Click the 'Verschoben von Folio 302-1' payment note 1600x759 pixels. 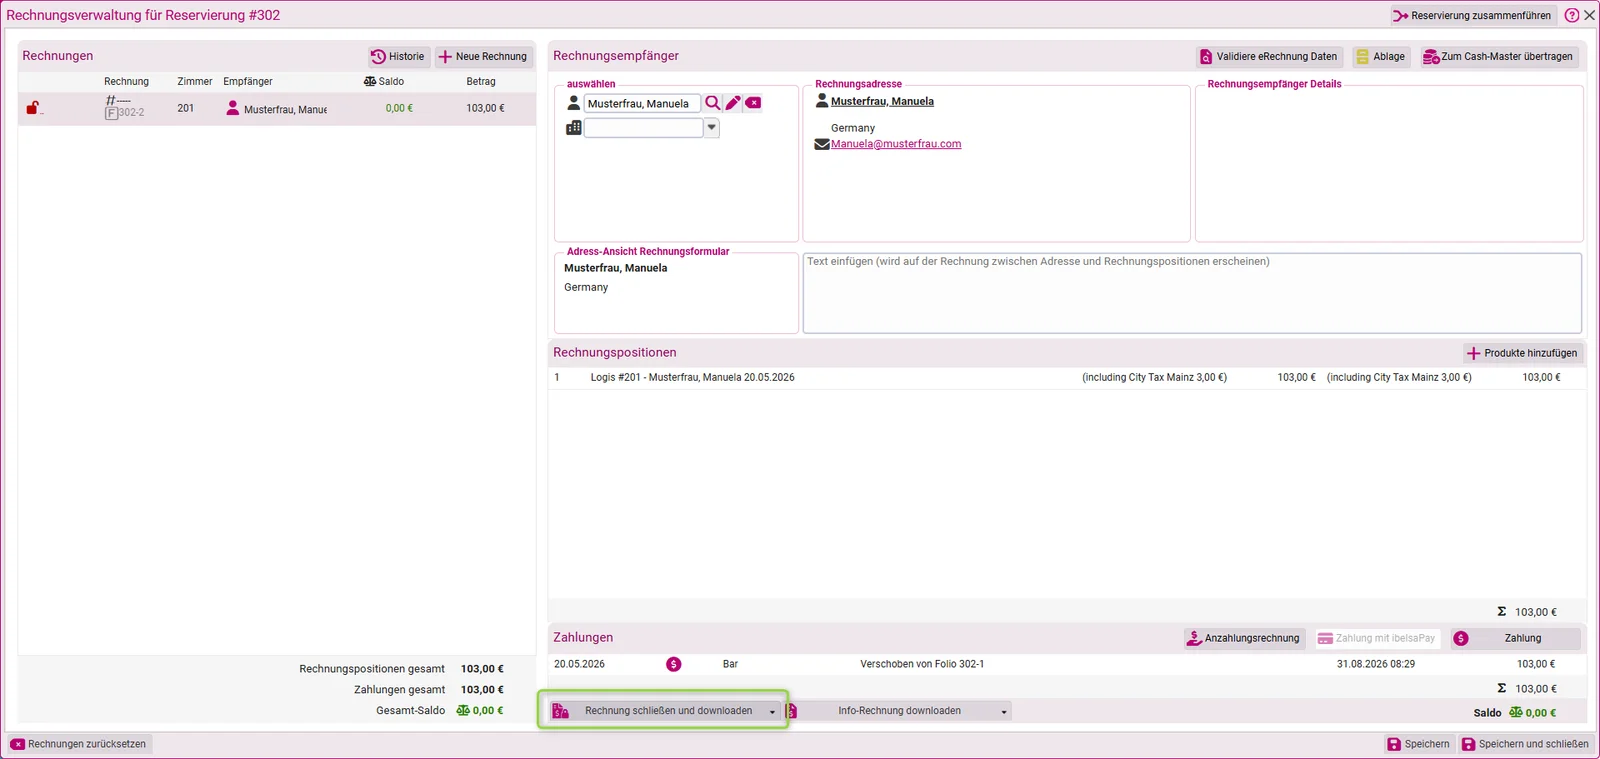(x=922, y=664)
